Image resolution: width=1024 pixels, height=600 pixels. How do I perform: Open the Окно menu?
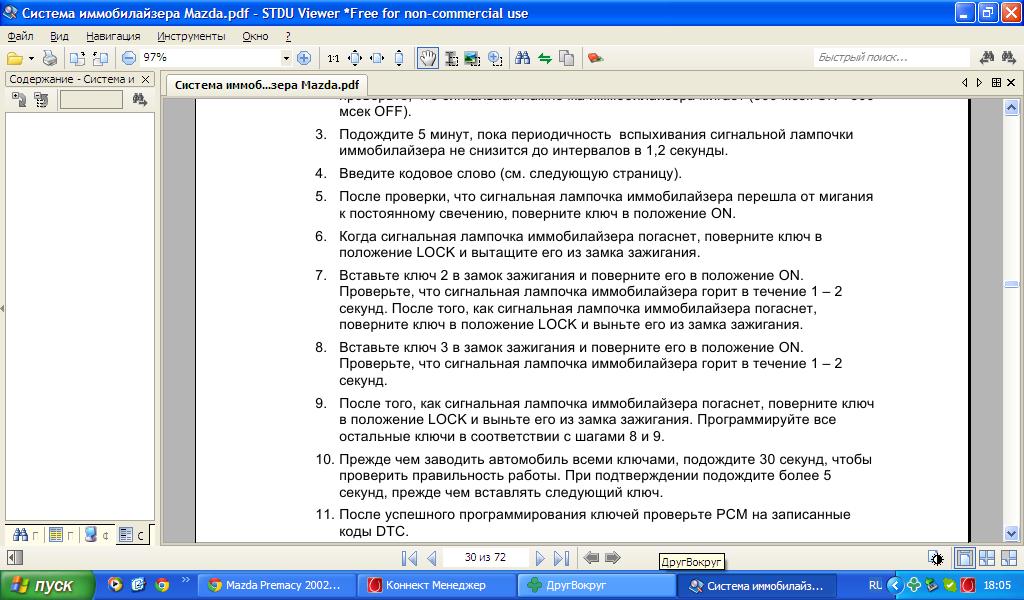(255, 37)
